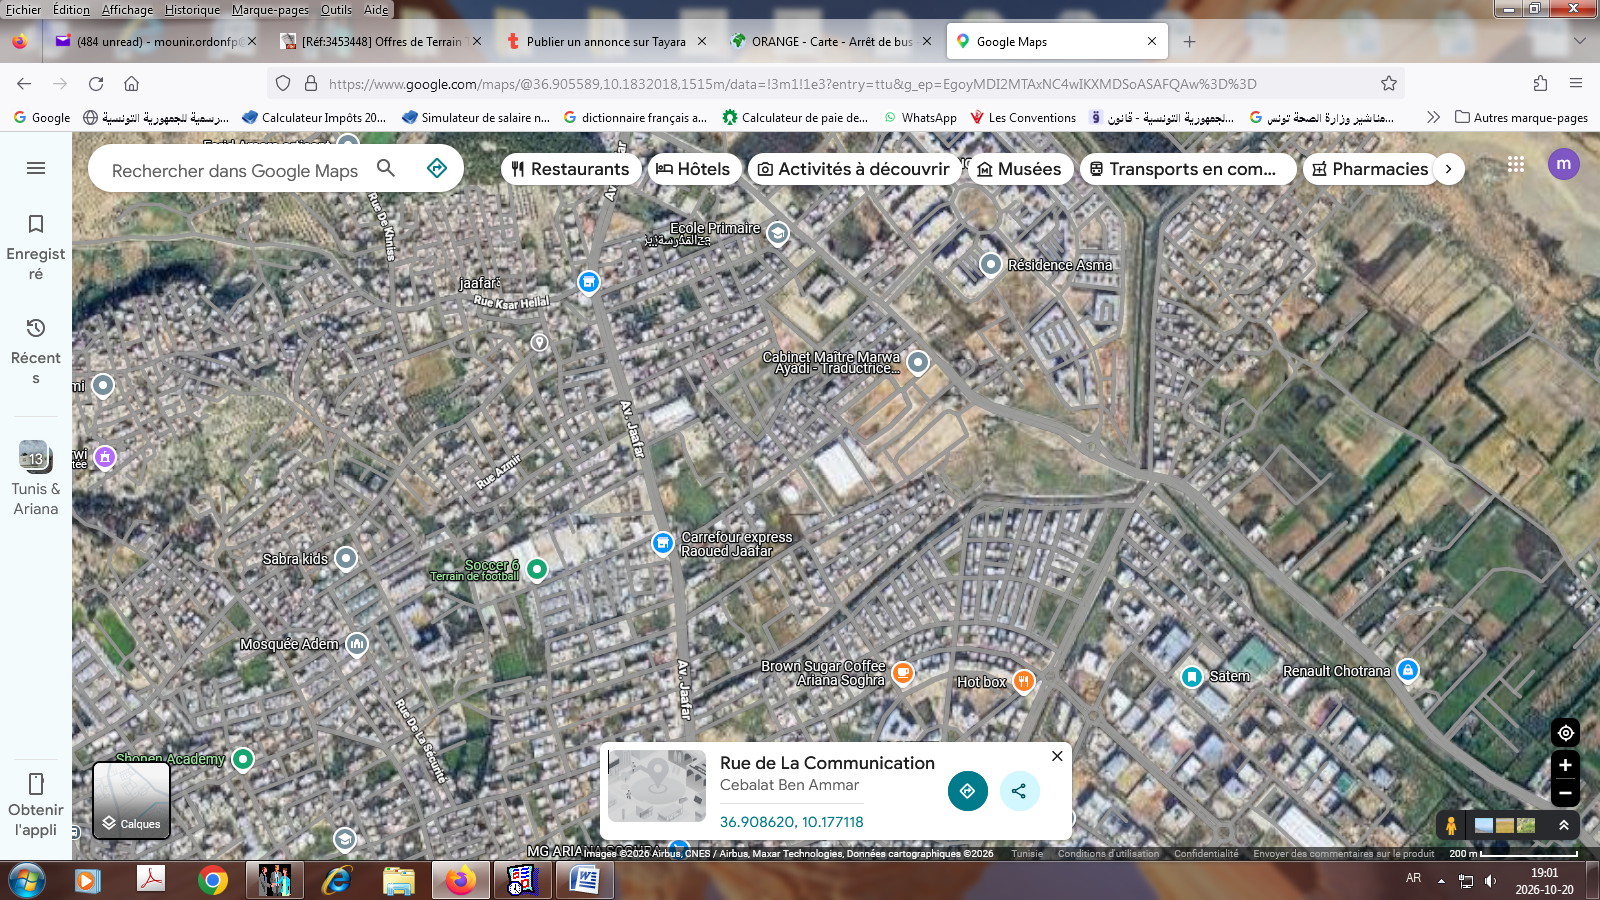Click the Soccer 6 map marker
Viewport: 1600px width, 900px height.
click(x=537, y=569)
